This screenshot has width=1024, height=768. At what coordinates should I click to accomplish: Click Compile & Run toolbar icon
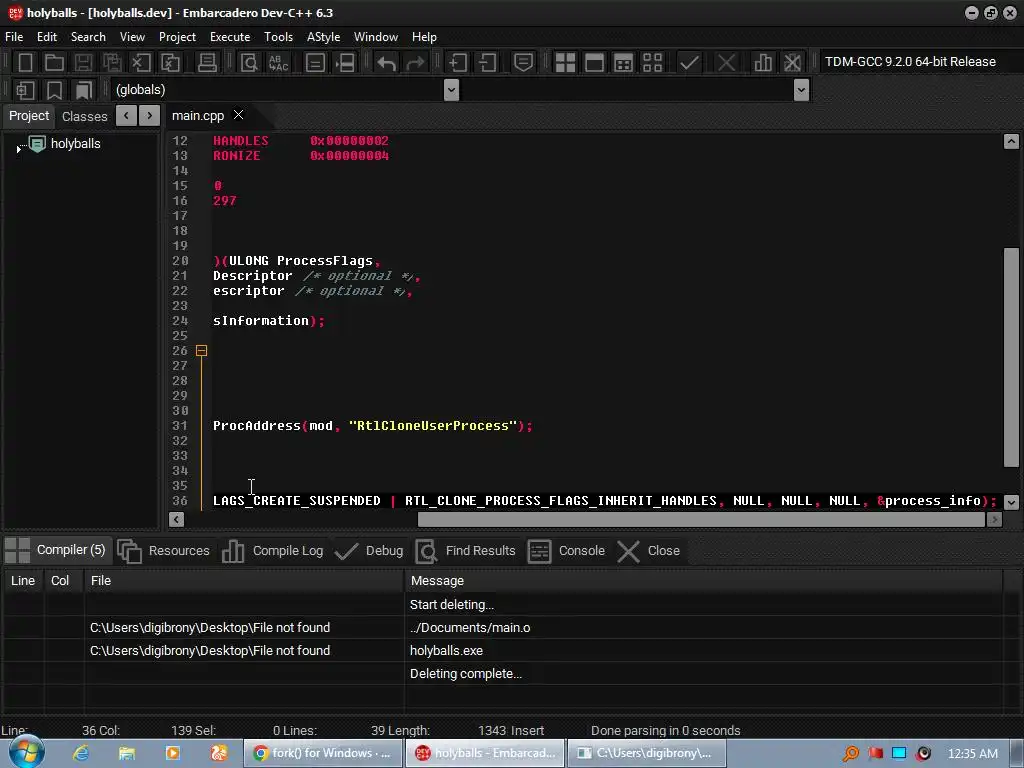624,63
